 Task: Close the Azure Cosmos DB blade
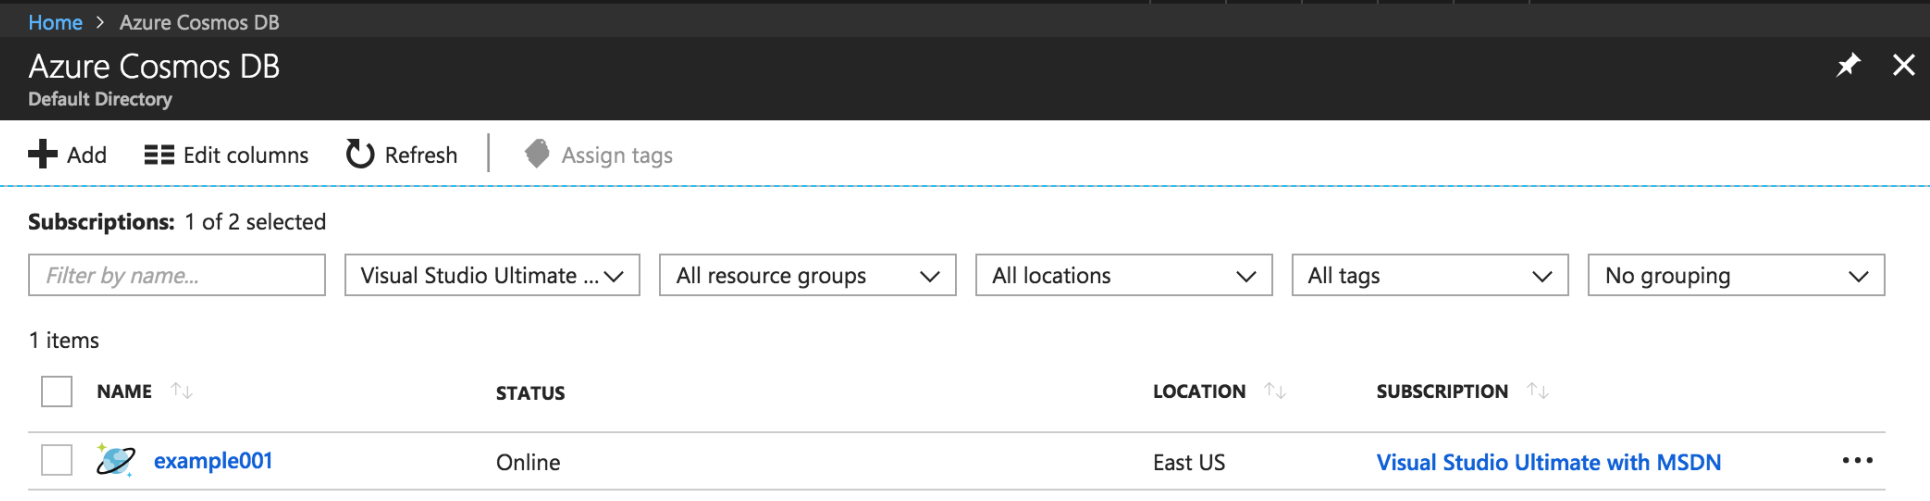click(x=1904, y=65)
